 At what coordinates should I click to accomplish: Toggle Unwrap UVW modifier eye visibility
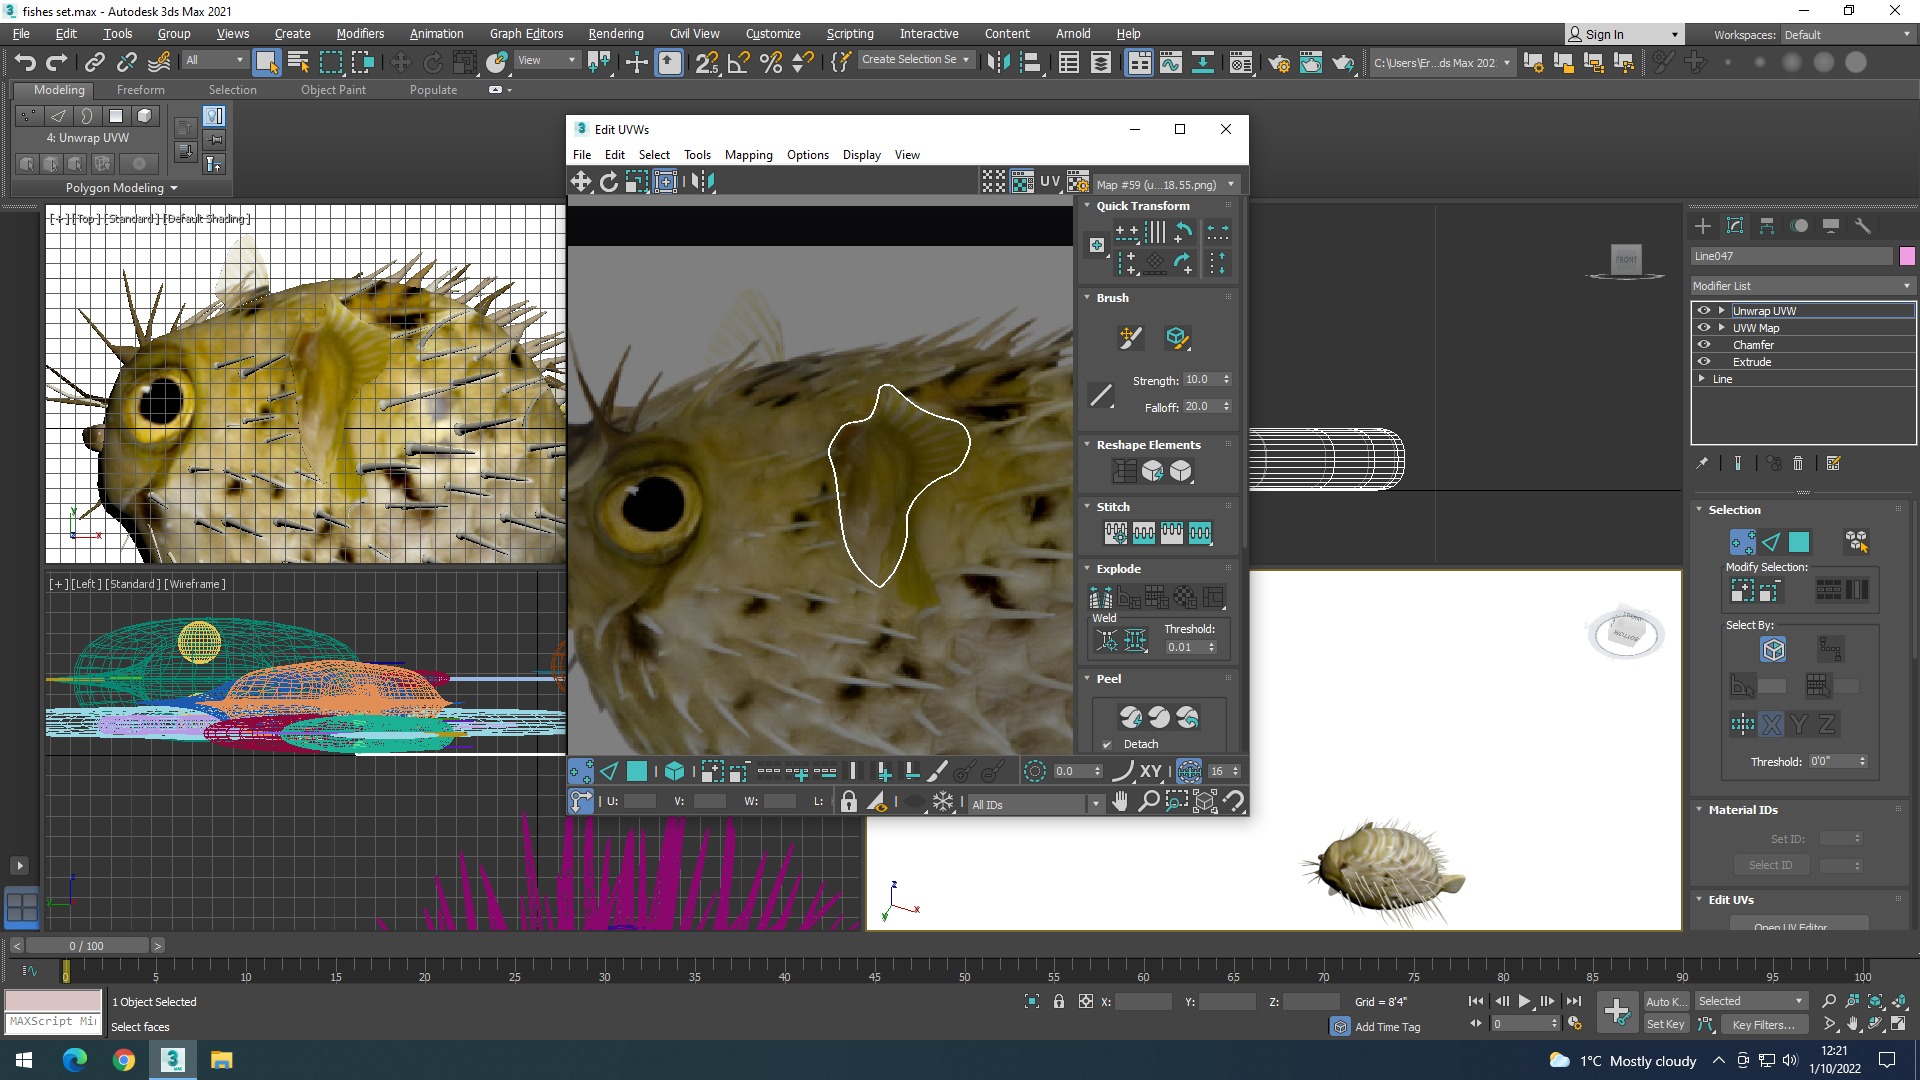(x=1704, y=311)
